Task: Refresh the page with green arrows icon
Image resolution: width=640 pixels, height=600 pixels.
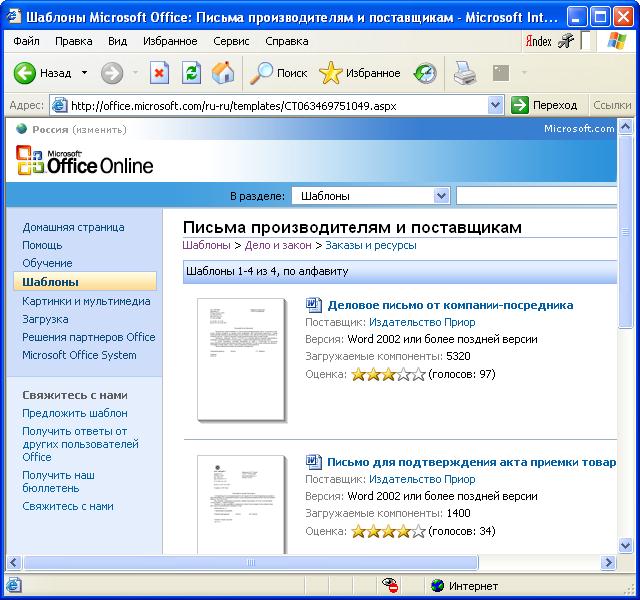Action: click(x=191, y=73)
